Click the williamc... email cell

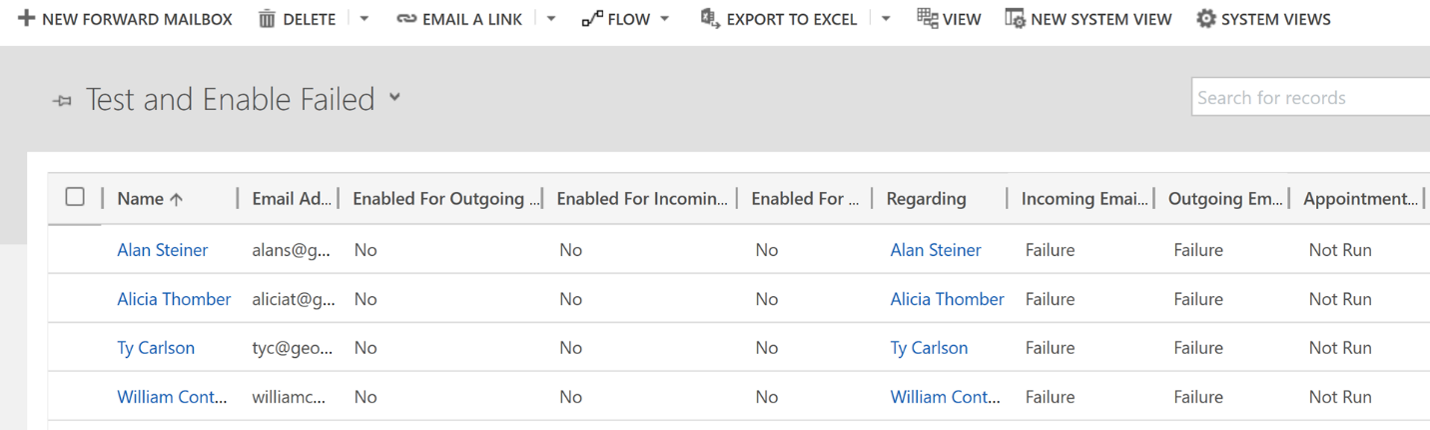[289, 397]
